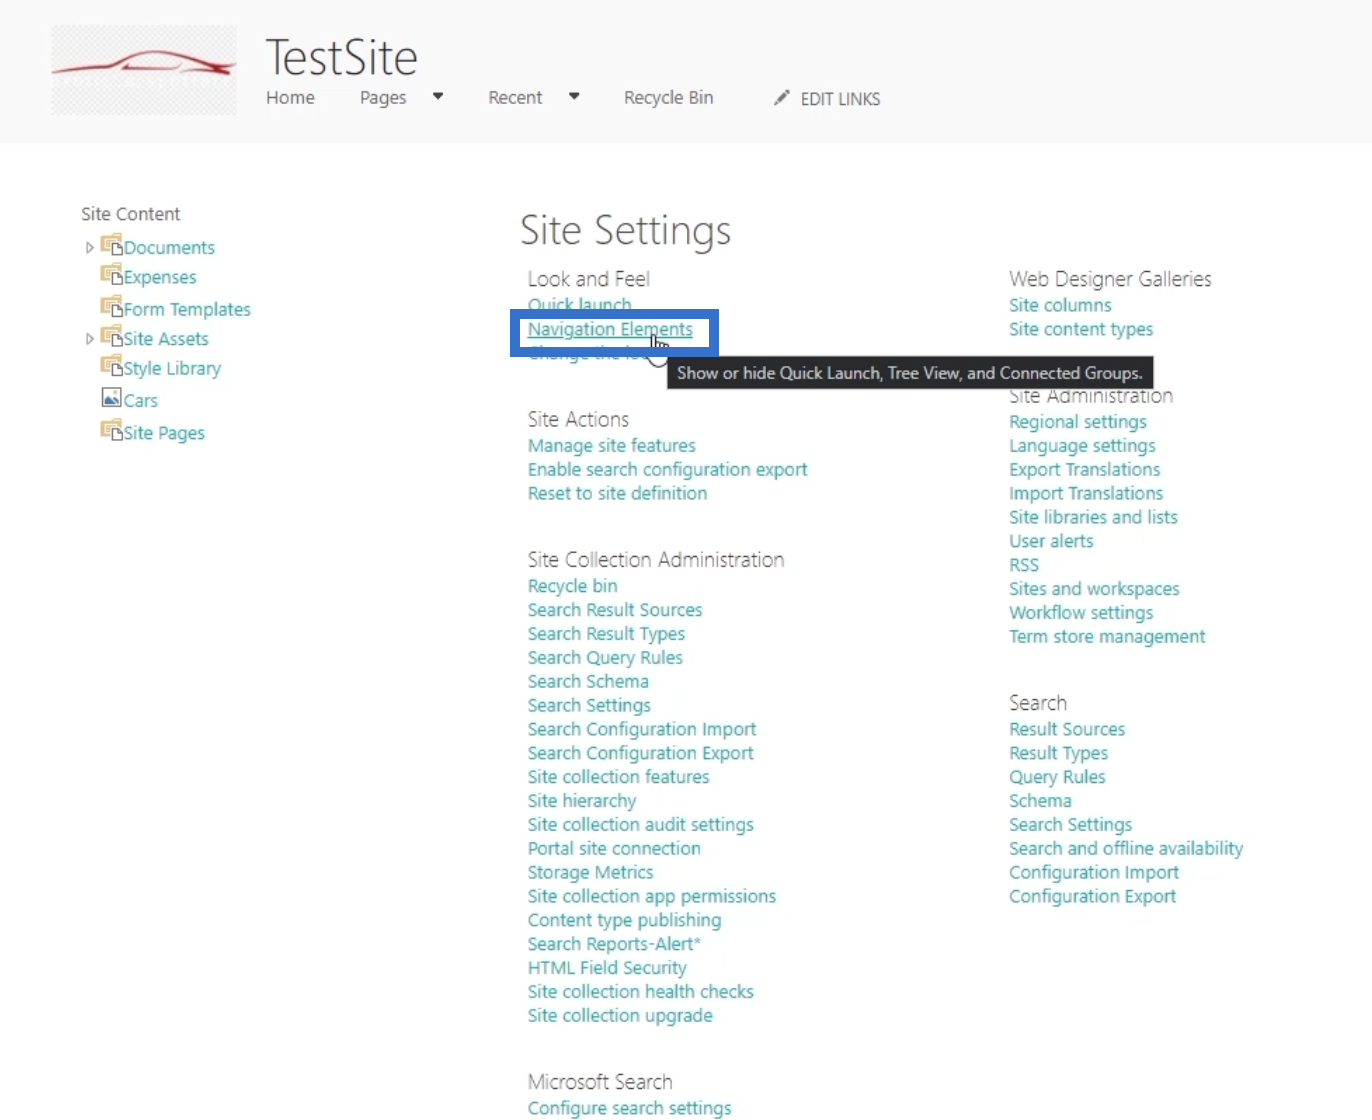Go to the Home navigation item

(290, 97)
